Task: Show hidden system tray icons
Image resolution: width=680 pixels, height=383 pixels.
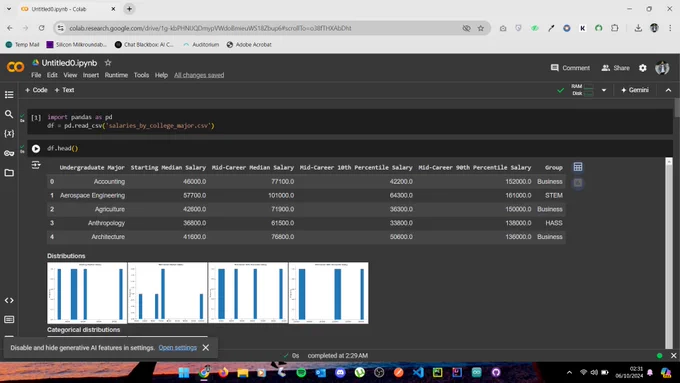Action: pyautogui.click(x=569, y=373)
